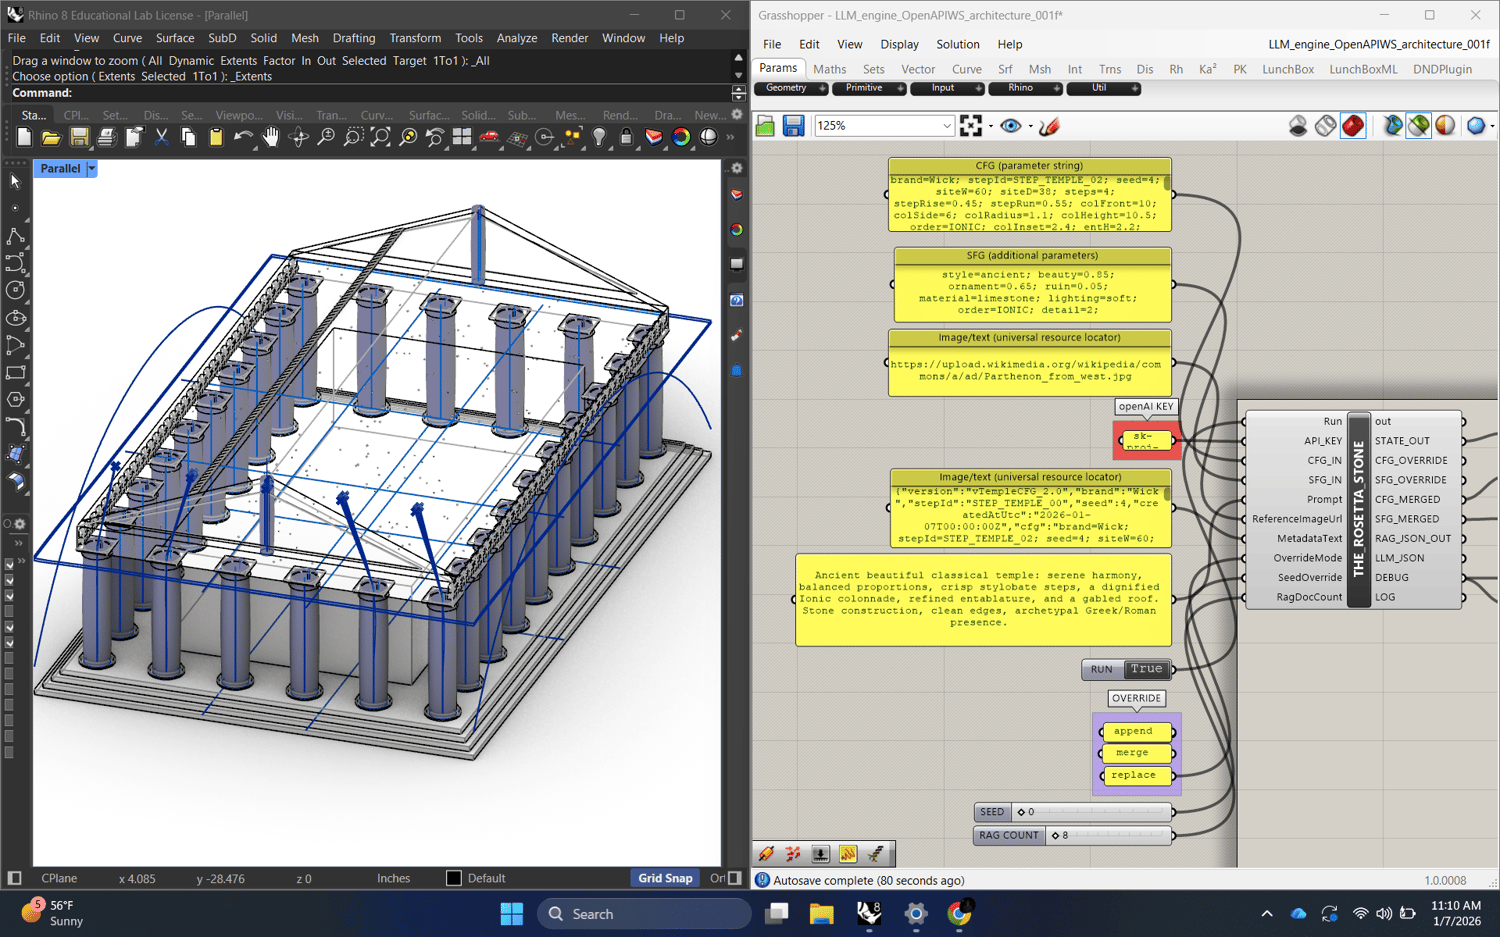
Task: Click the padlock lock objects icon
Action: pos(626,138)
